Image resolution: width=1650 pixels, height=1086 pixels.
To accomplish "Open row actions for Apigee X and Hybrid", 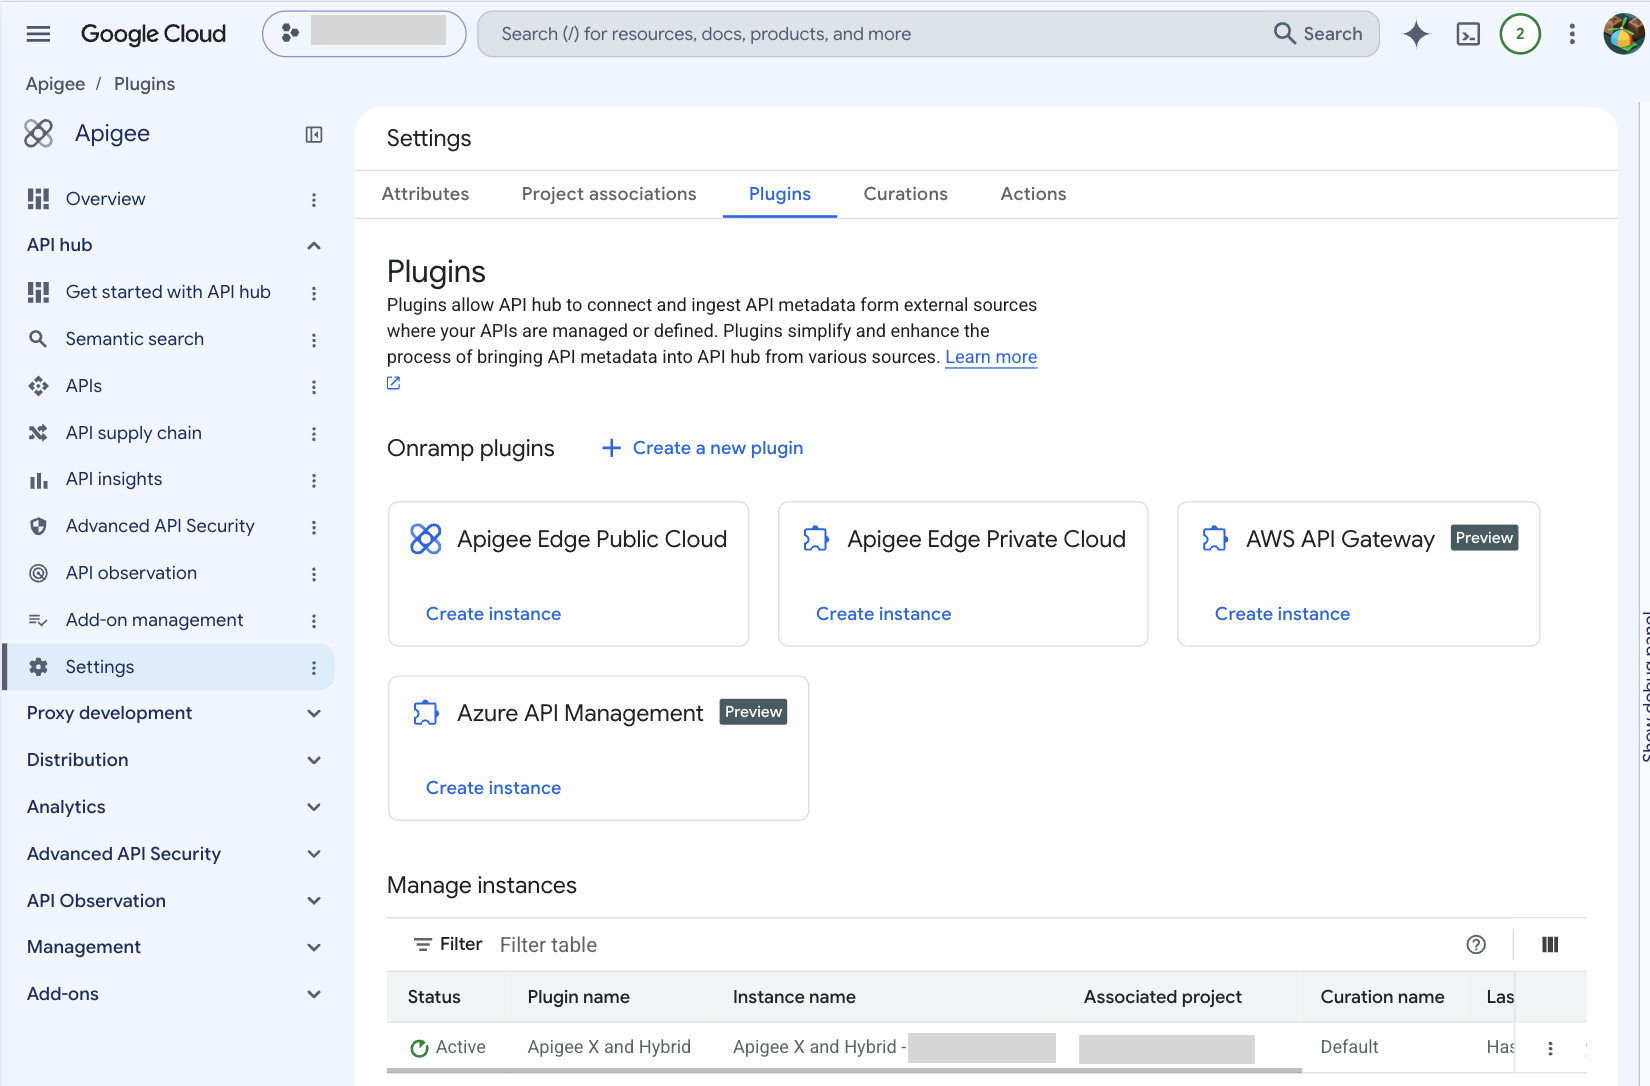I will tap(1550, 1048).
